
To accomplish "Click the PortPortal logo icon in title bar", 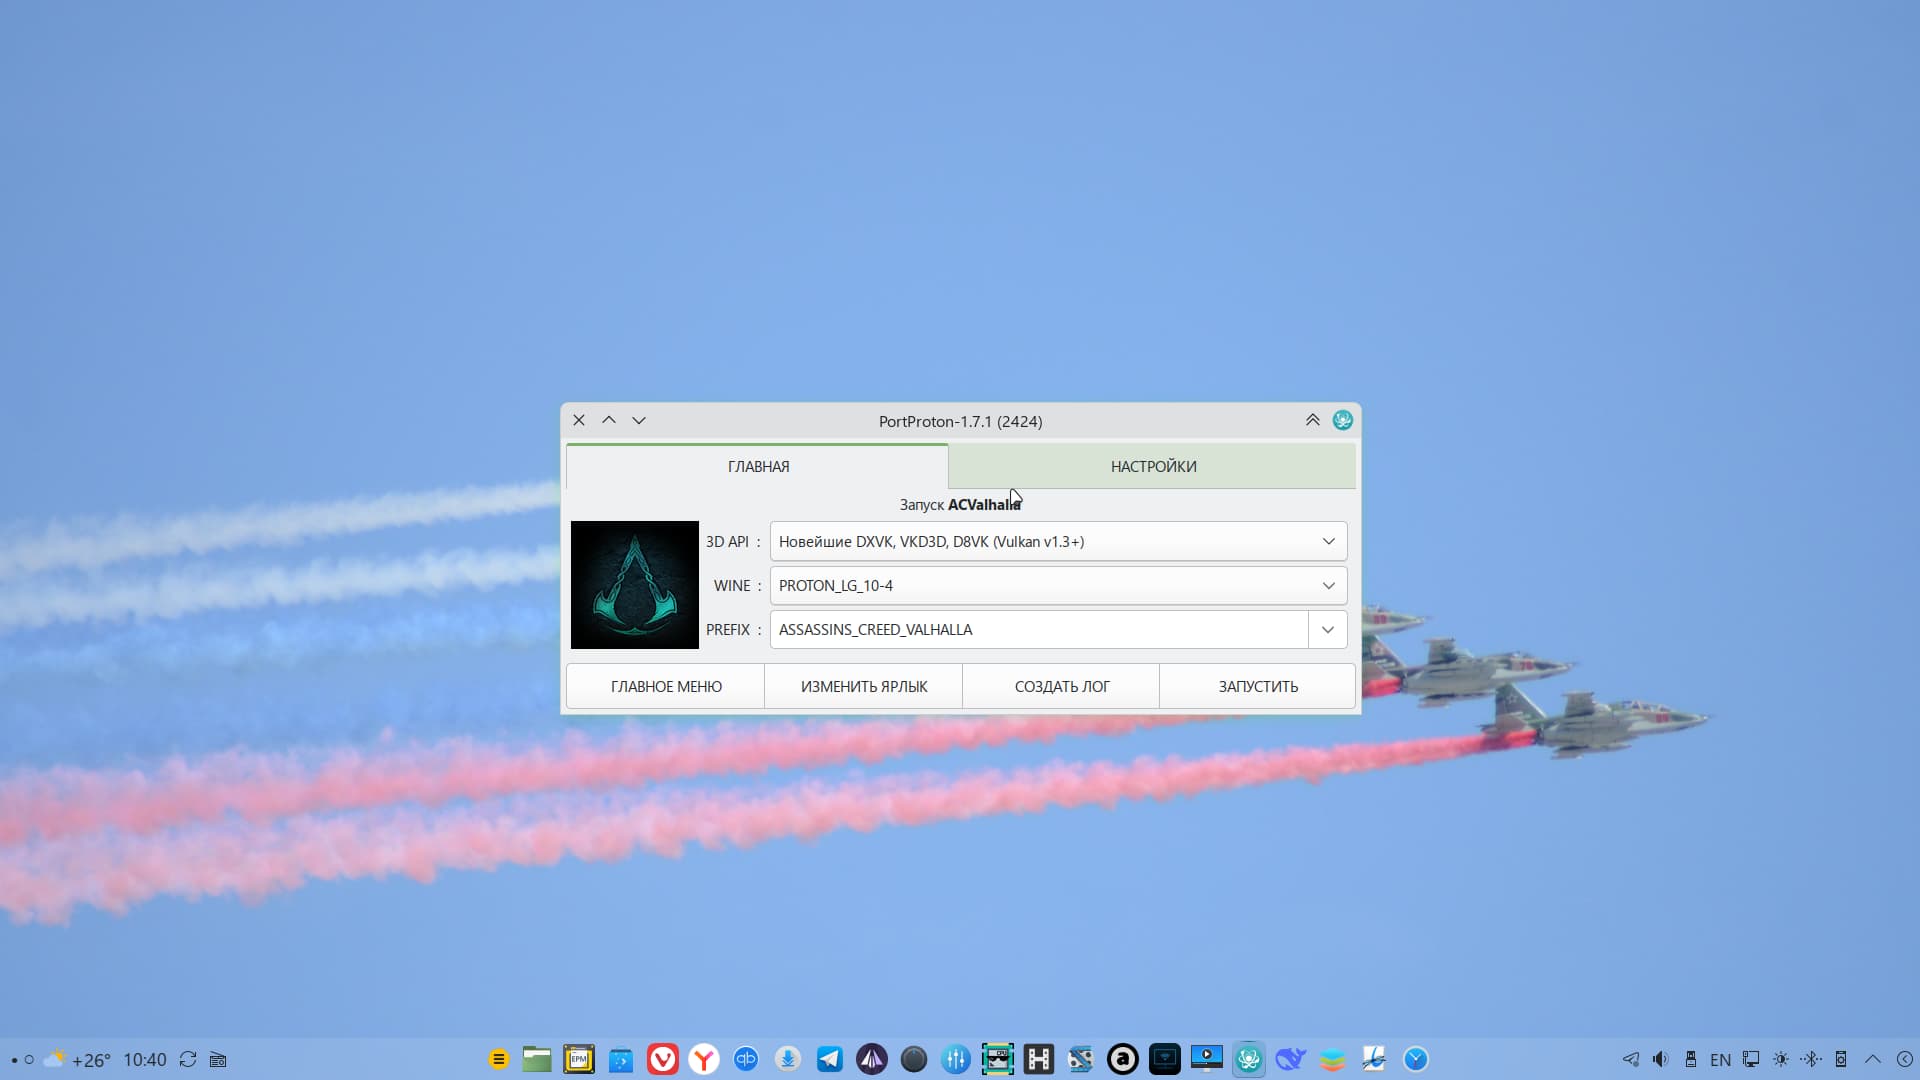I will click(1342, 420).
